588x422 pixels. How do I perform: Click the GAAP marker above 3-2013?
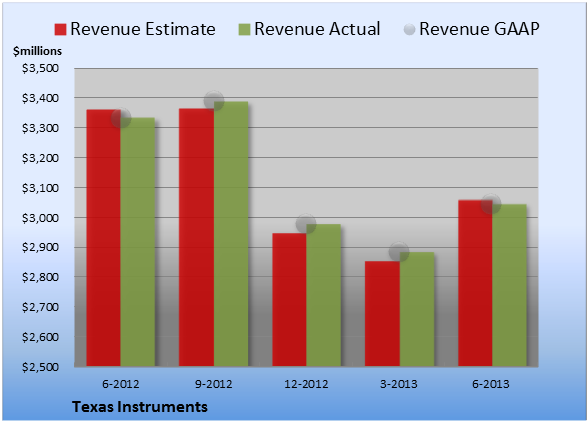(399, 252)
